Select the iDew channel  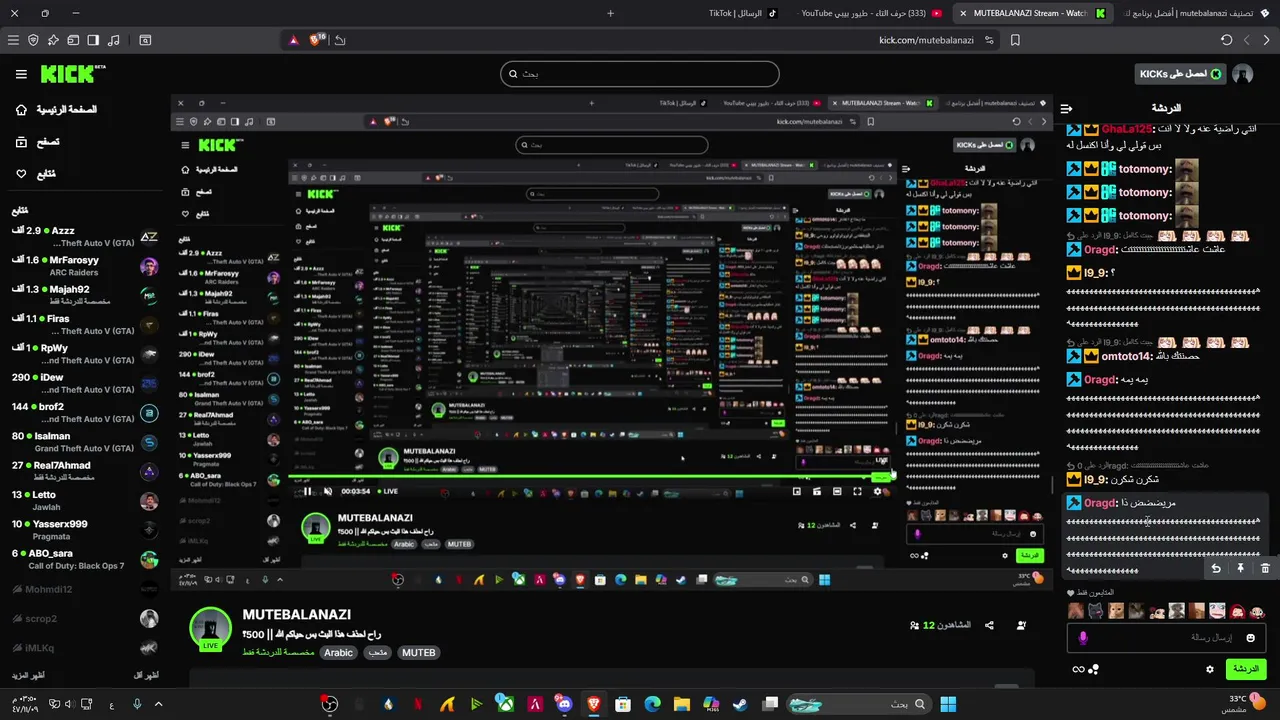(85, 383)
